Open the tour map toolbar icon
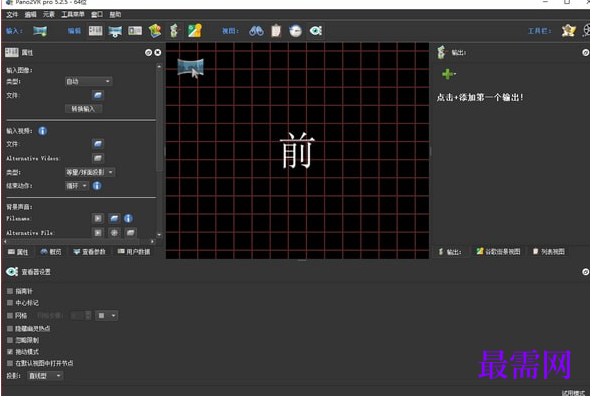Screen dimensions: 590x396 (x=155, y=31)
